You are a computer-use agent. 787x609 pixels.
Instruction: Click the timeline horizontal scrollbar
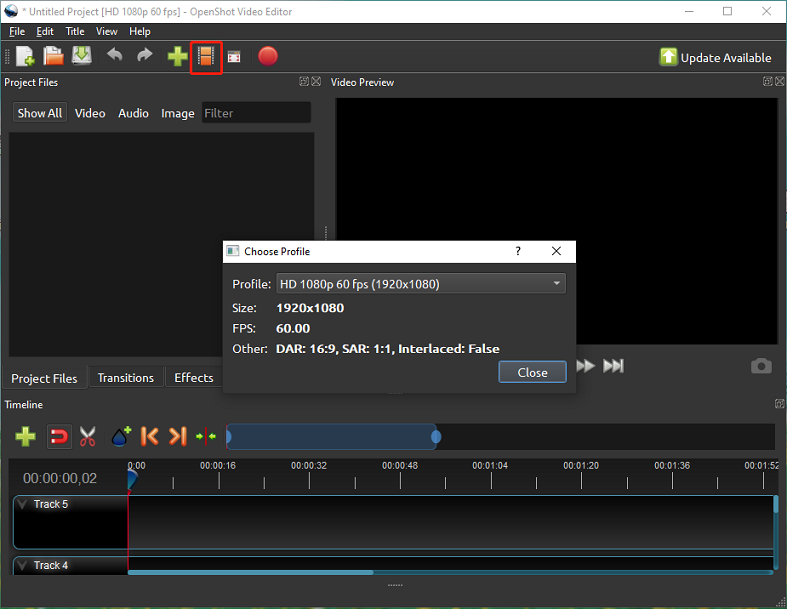coord(250,572)
